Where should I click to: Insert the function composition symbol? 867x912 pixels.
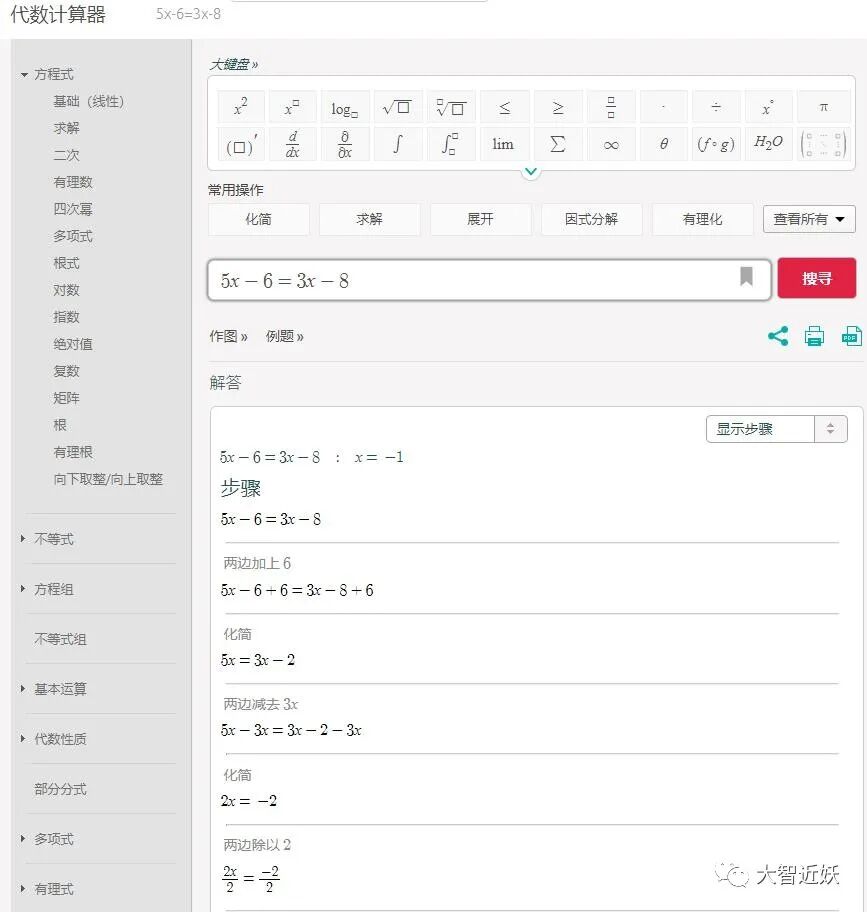pyautogui.click(x=716, y=144)
